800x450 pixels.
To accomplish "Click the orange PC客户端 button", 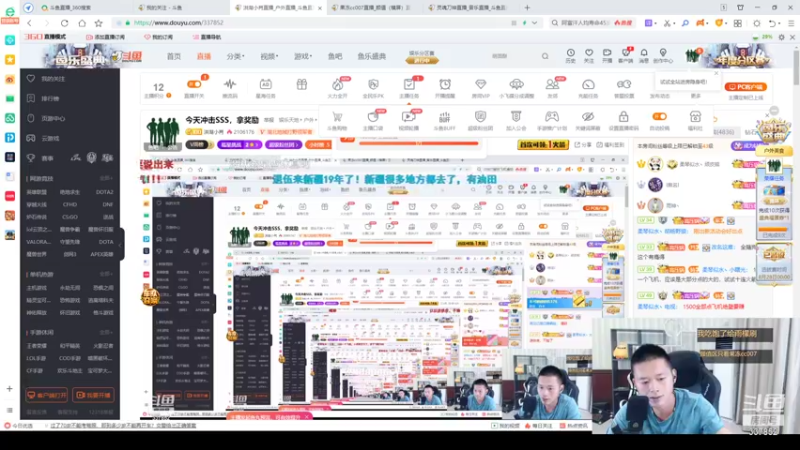I will tap(745, 87).
